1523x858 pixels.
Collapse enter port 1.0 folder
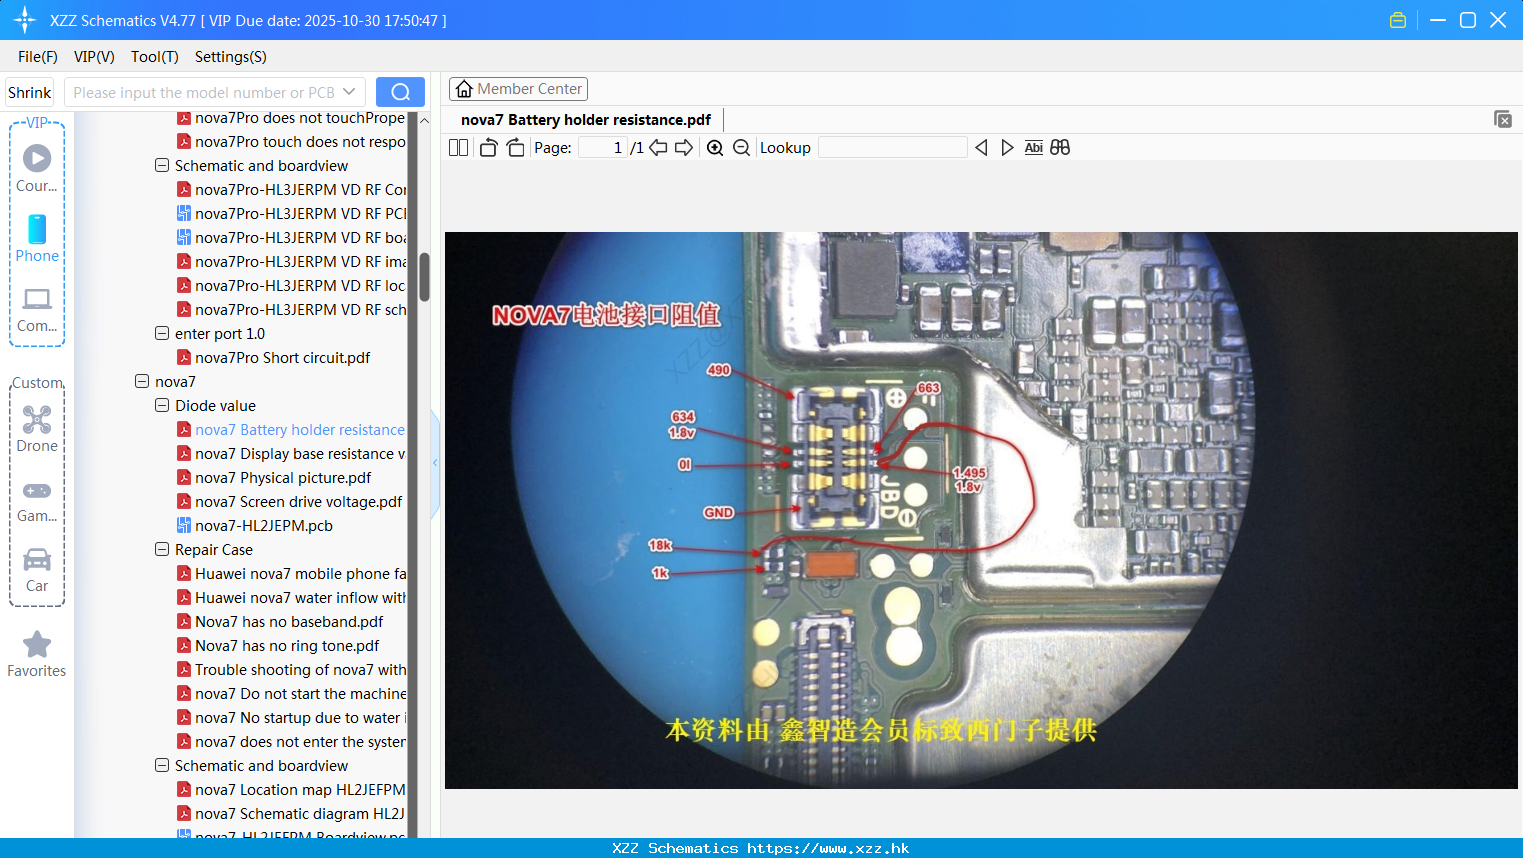tap(162, 333)
